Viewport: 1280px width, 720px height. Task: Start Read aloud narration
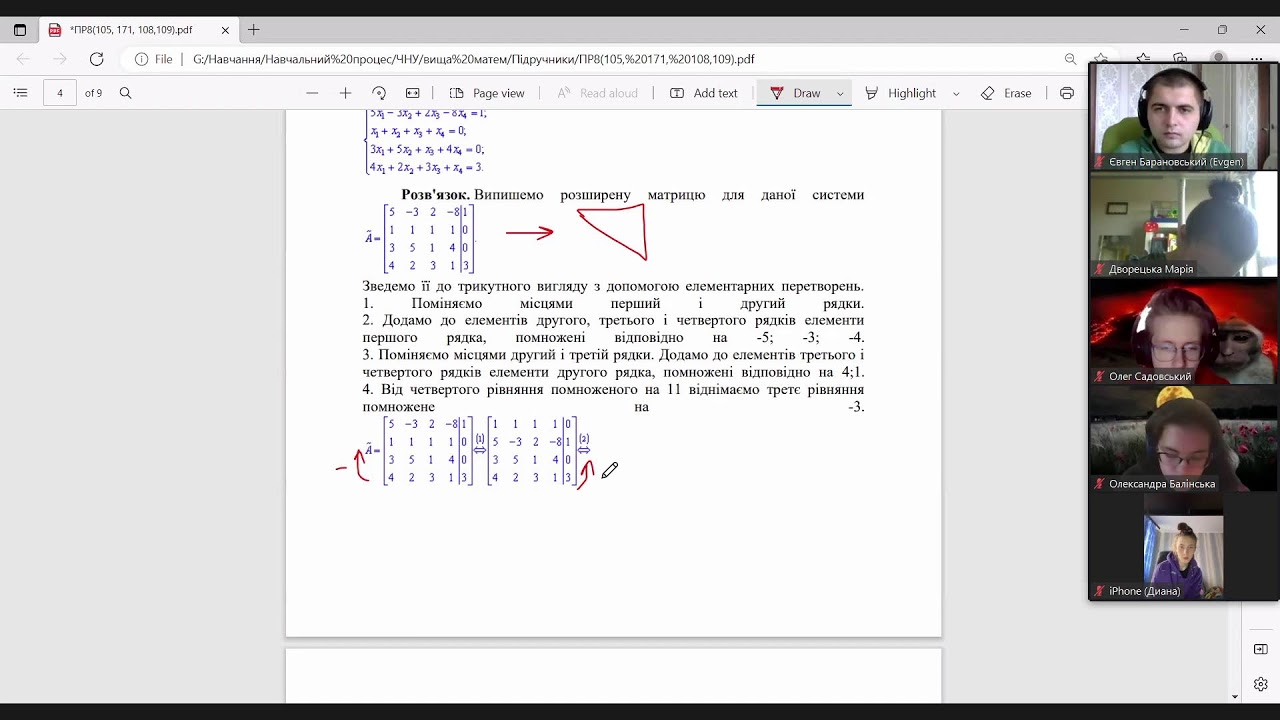click(x=597, y=93)
